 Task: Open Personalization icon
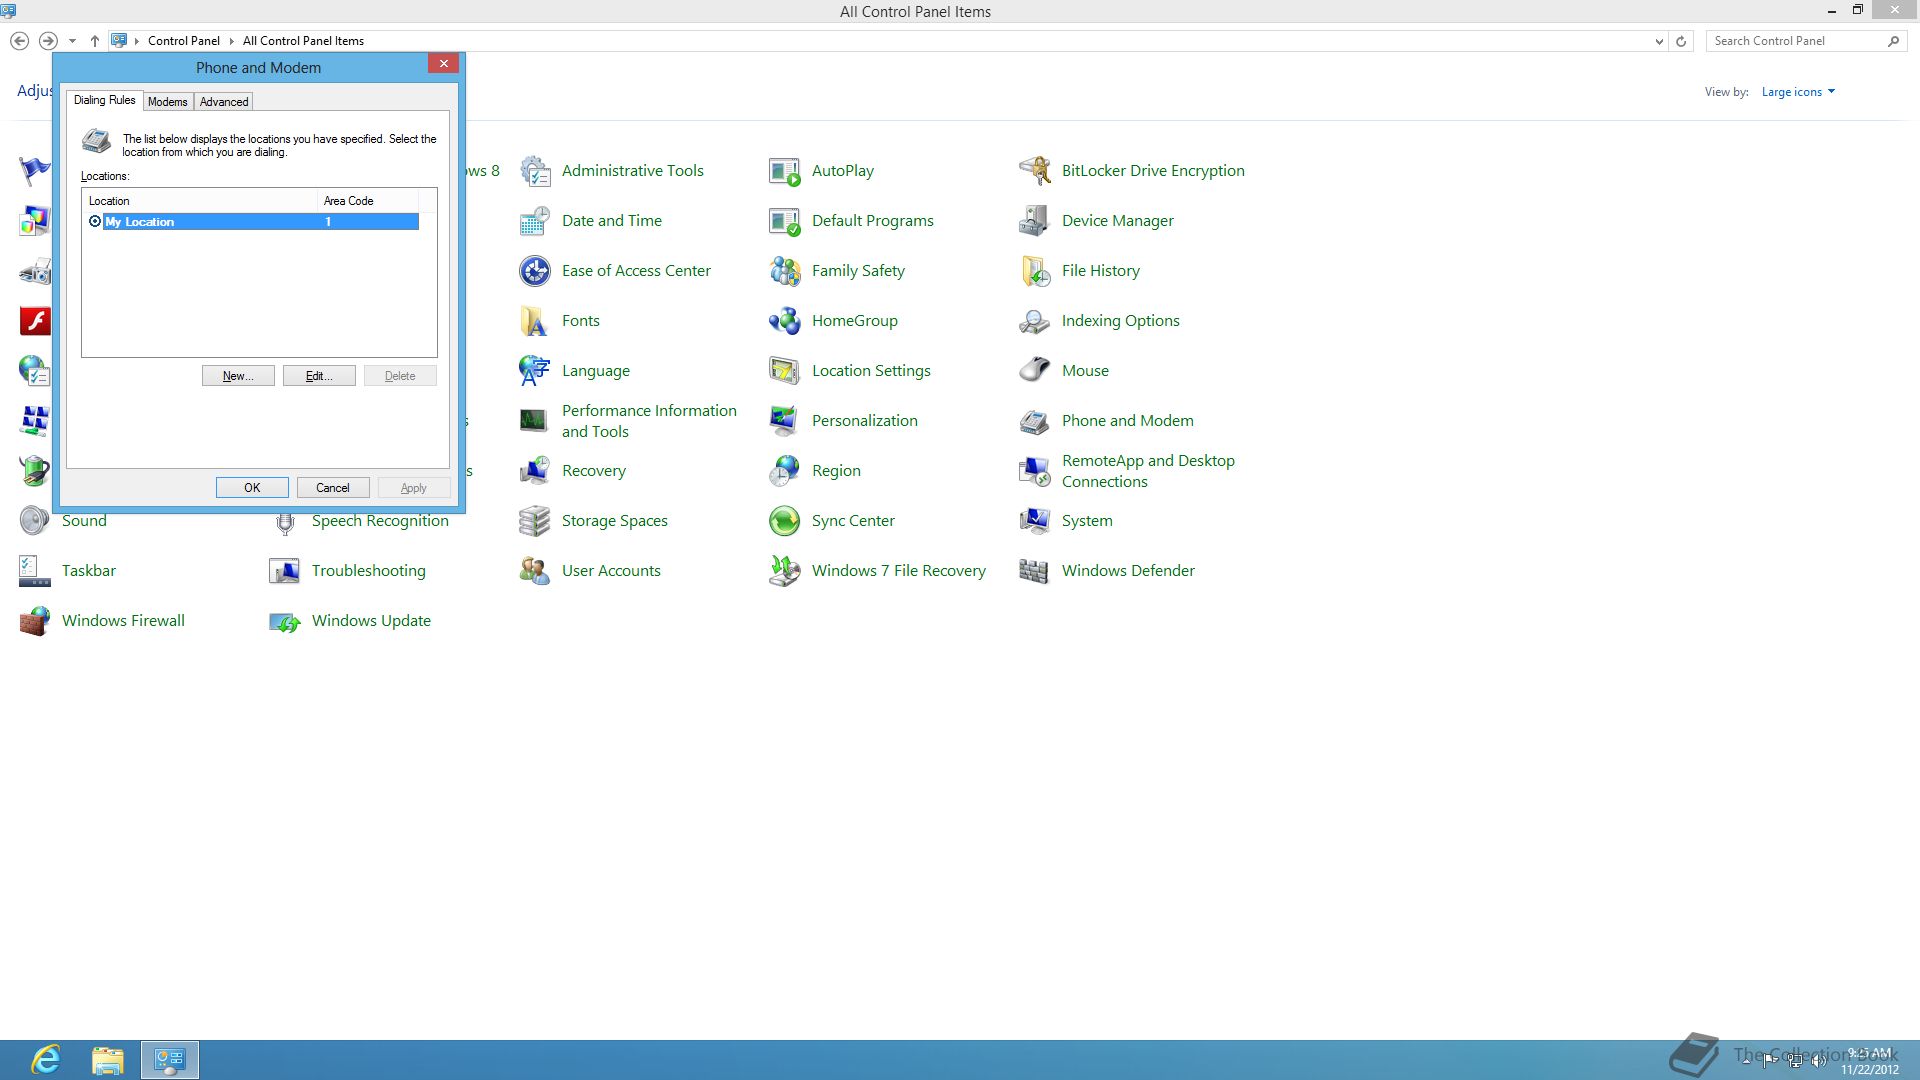(785, 421)
